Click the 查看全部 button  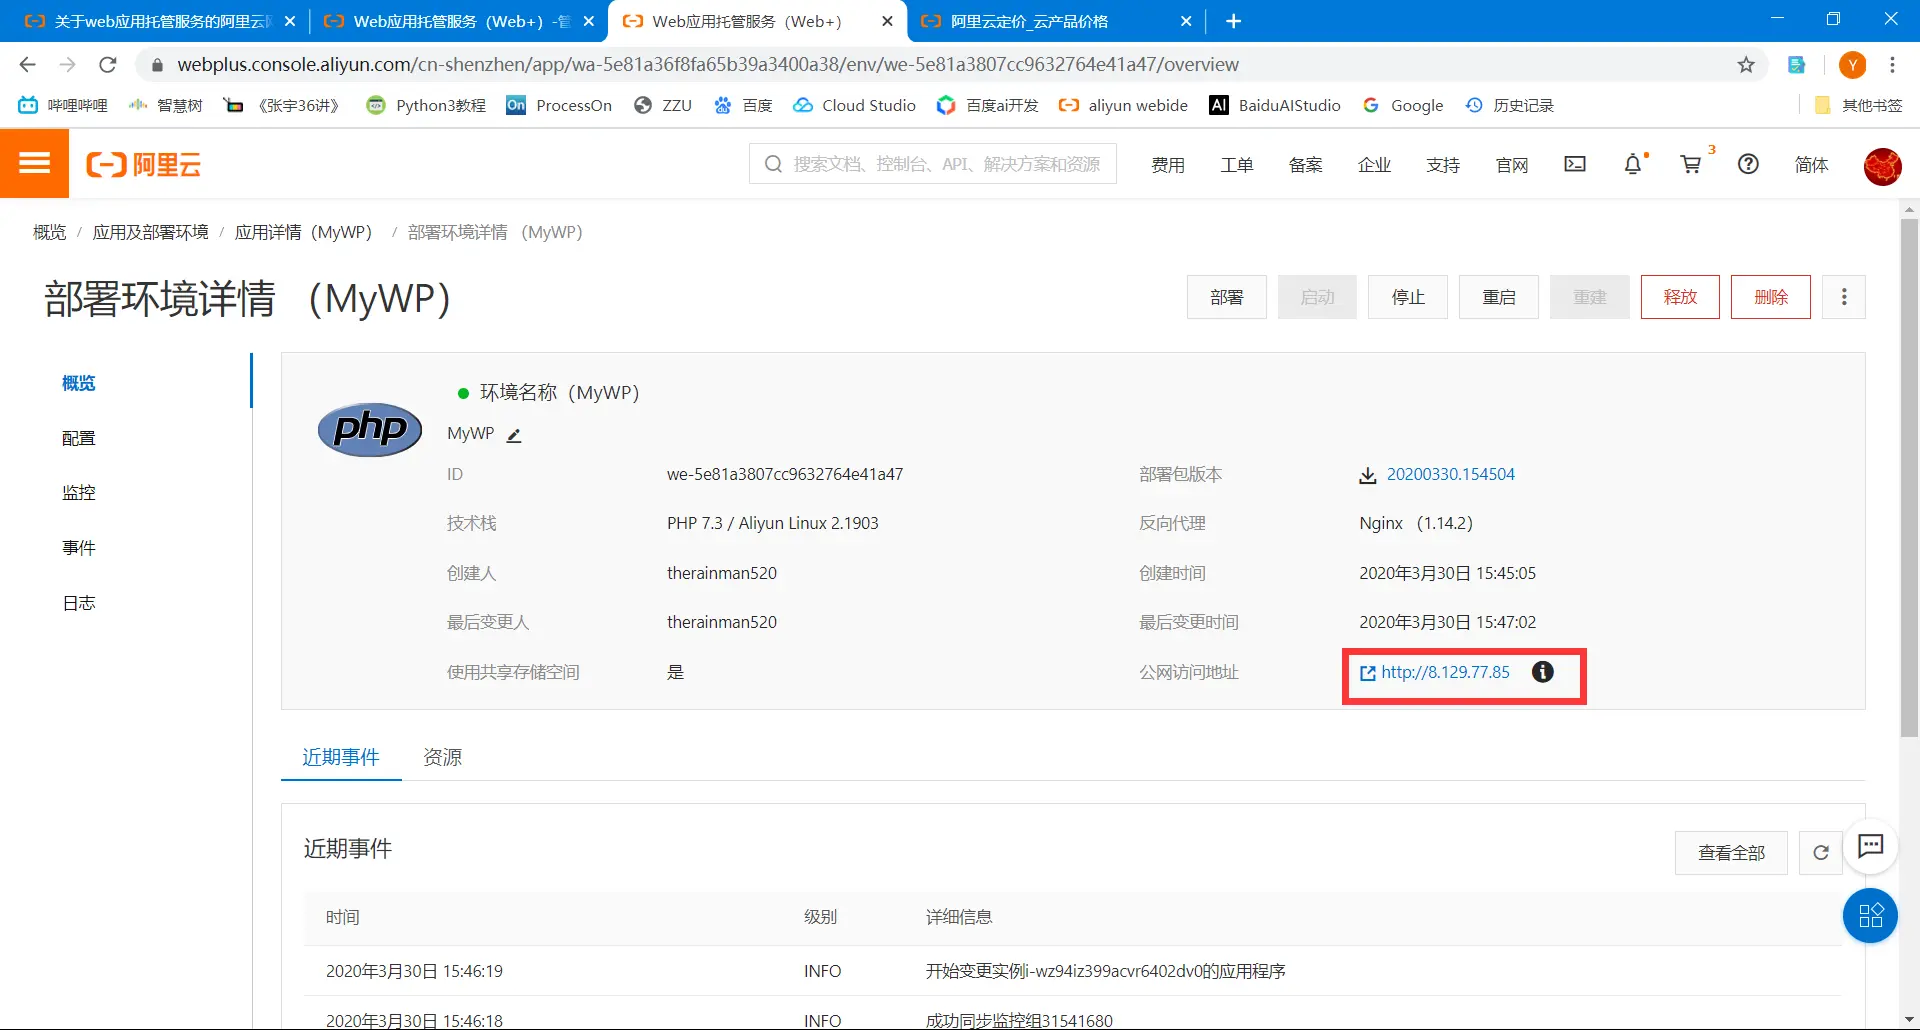click(1731, 853)
